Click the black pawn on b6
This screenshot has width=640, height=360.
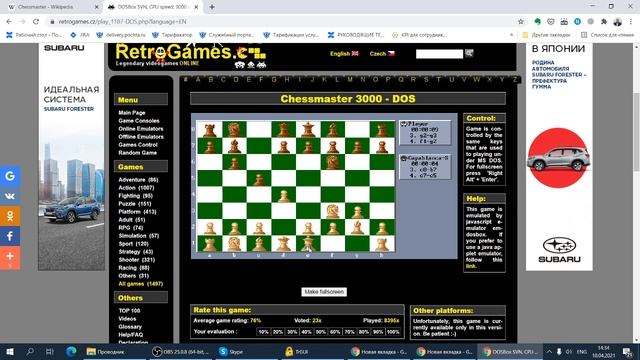(234, 162)
